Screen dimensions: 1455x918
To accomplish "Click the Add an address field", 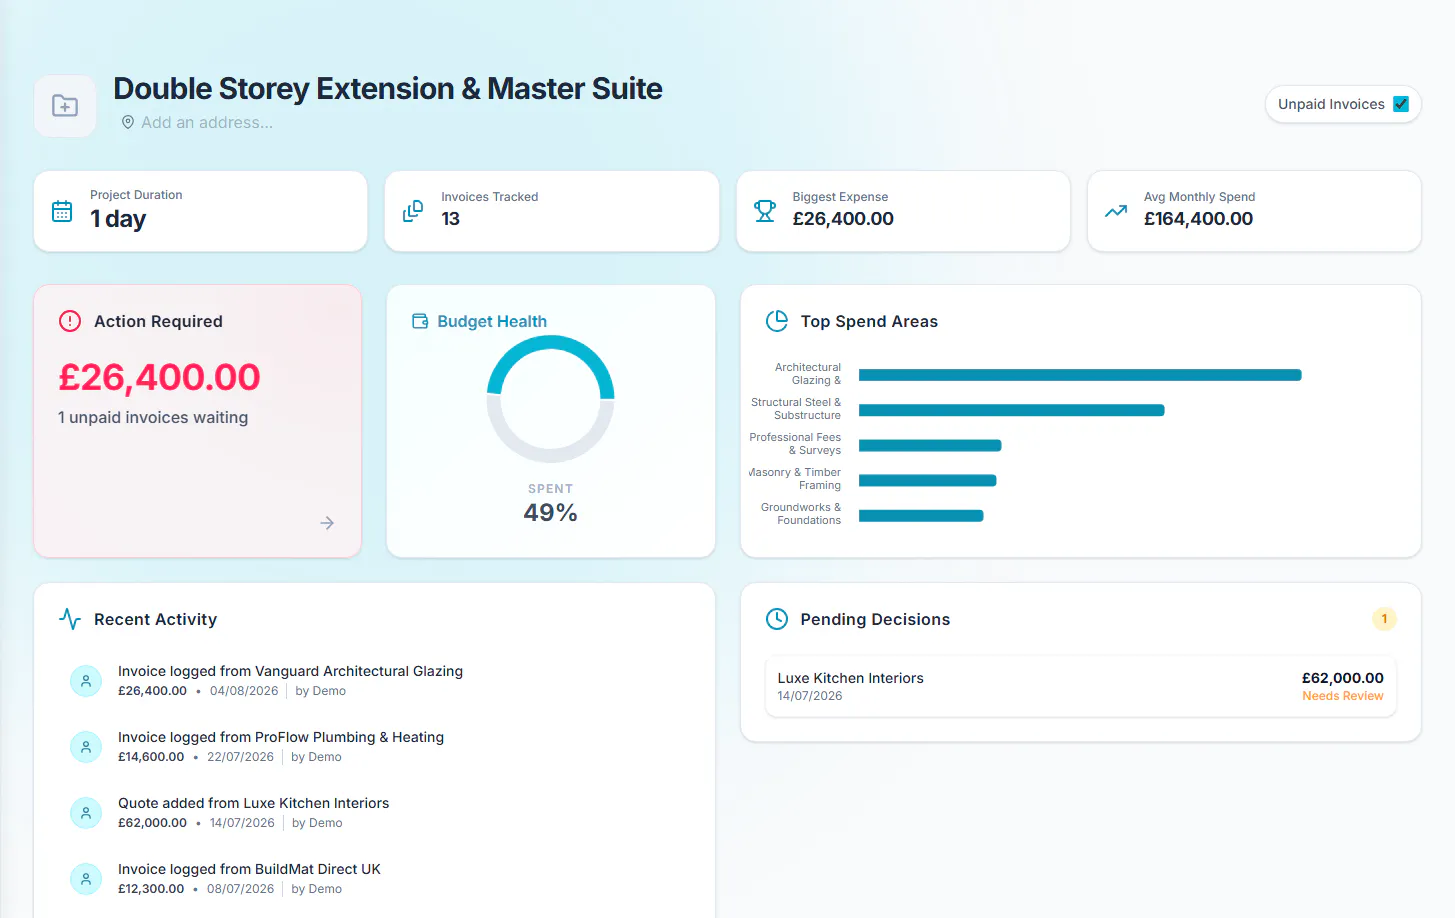I will click(207, 122).
